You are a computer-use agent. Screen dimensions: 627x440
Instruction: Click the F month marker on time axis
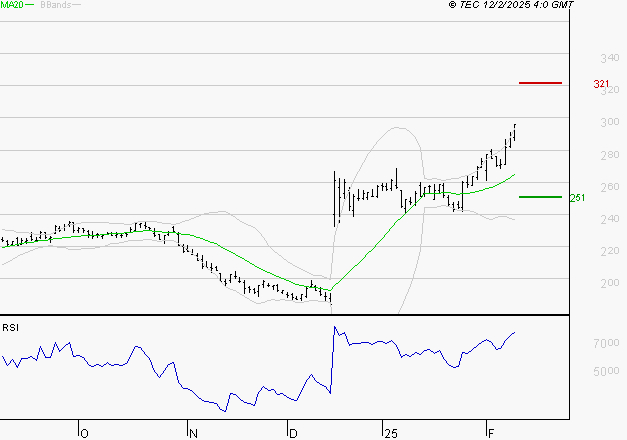coord(491,434)
